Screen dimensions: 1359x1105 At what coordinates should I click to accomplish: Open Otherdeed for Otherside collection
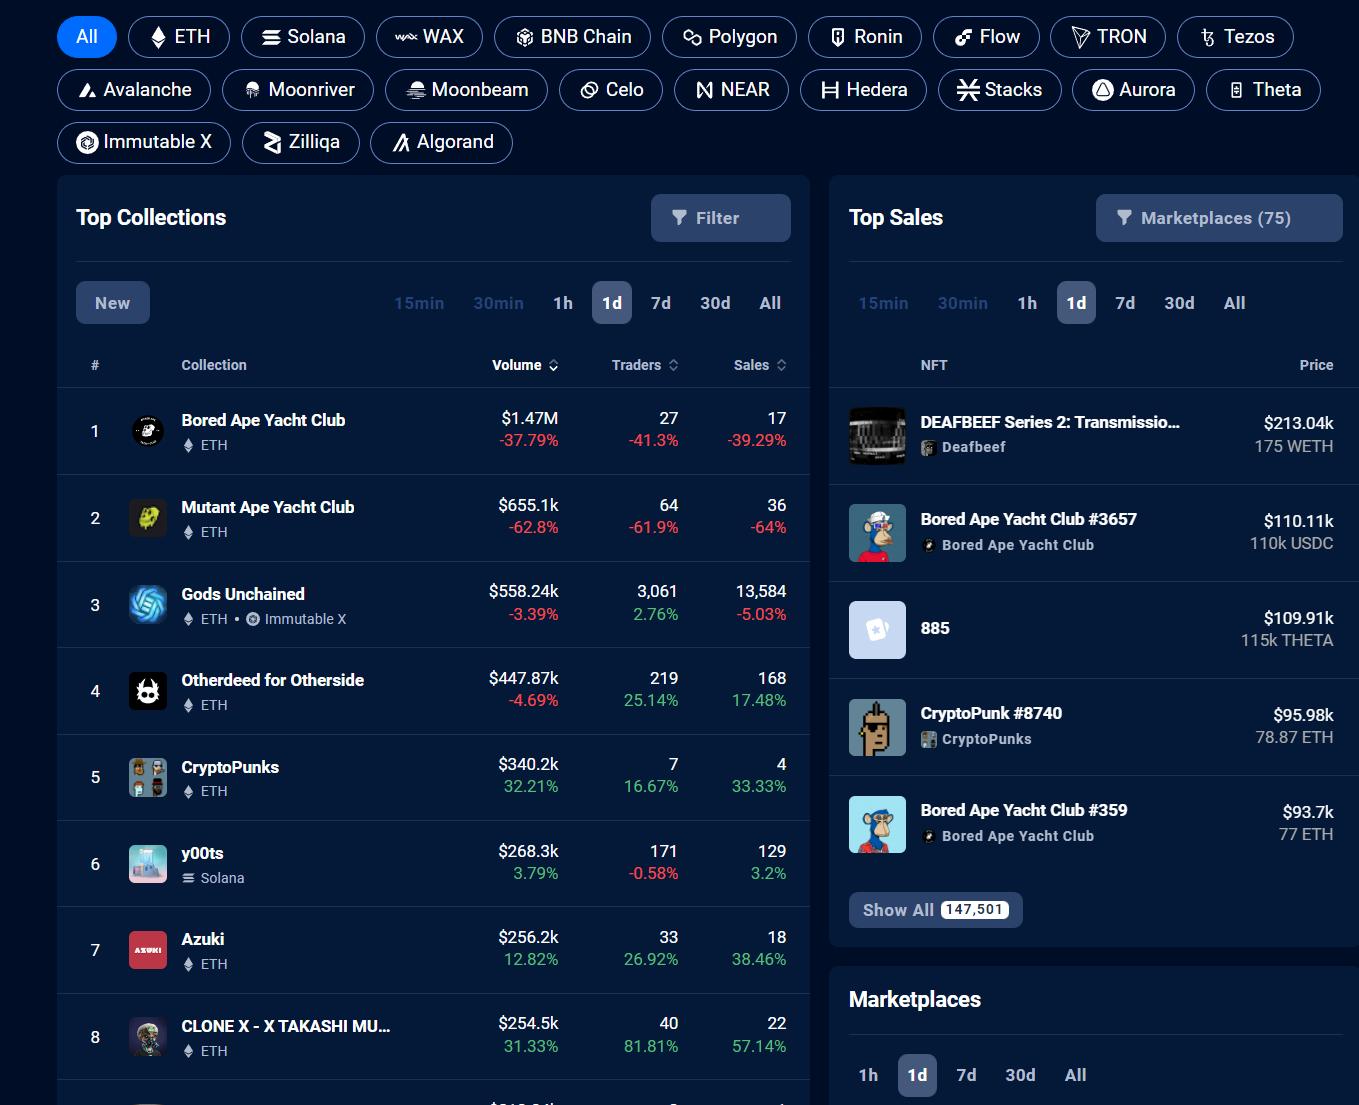click(x=272, y=680)
